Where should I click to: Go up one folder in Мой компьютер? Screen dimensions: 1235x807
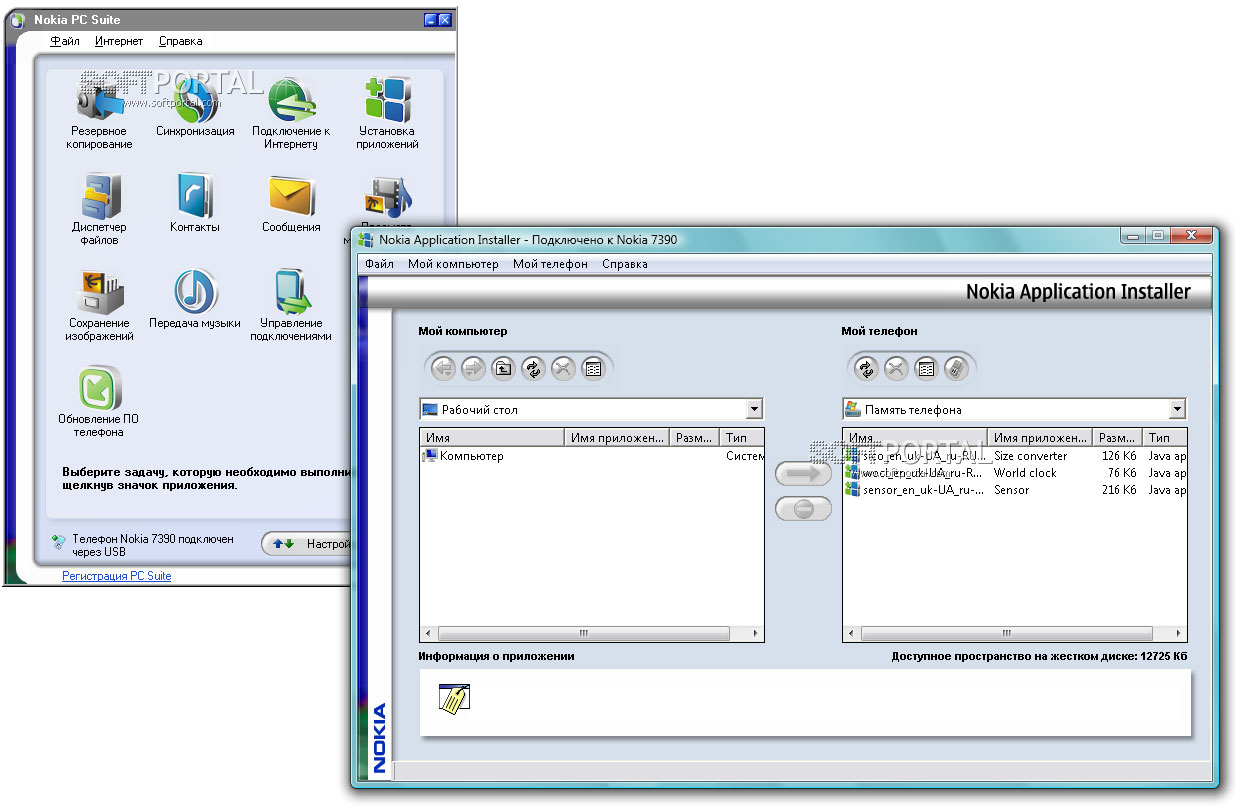pos(503,368)
